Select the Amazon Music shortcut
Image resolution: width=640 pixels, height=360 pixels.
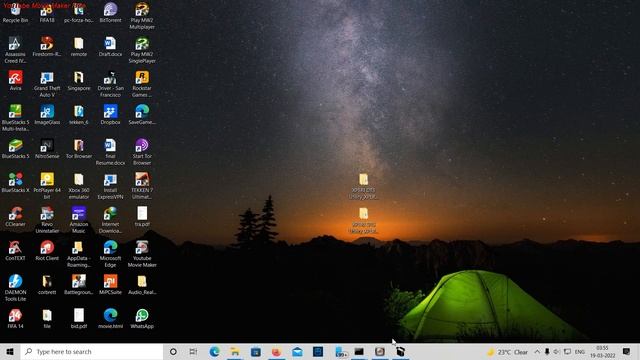79,220
